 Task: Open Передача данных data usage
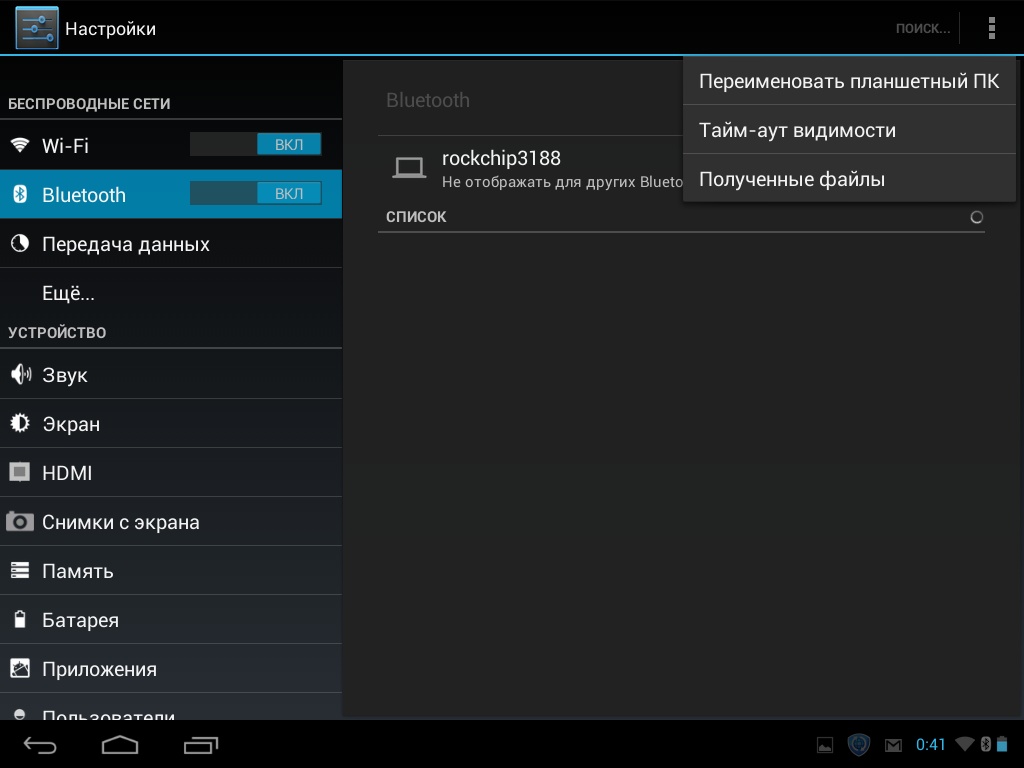[125, 244]
